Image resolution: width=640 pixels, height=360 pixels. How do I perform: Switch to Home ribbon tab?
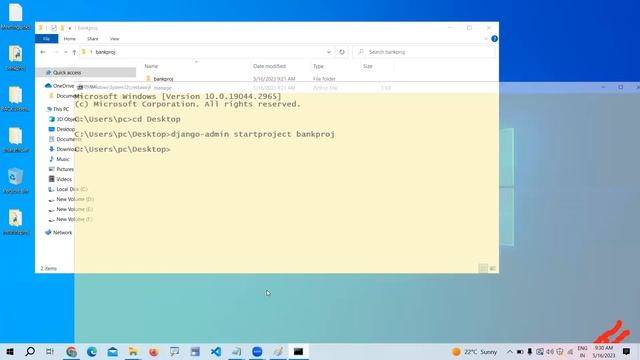69,39
